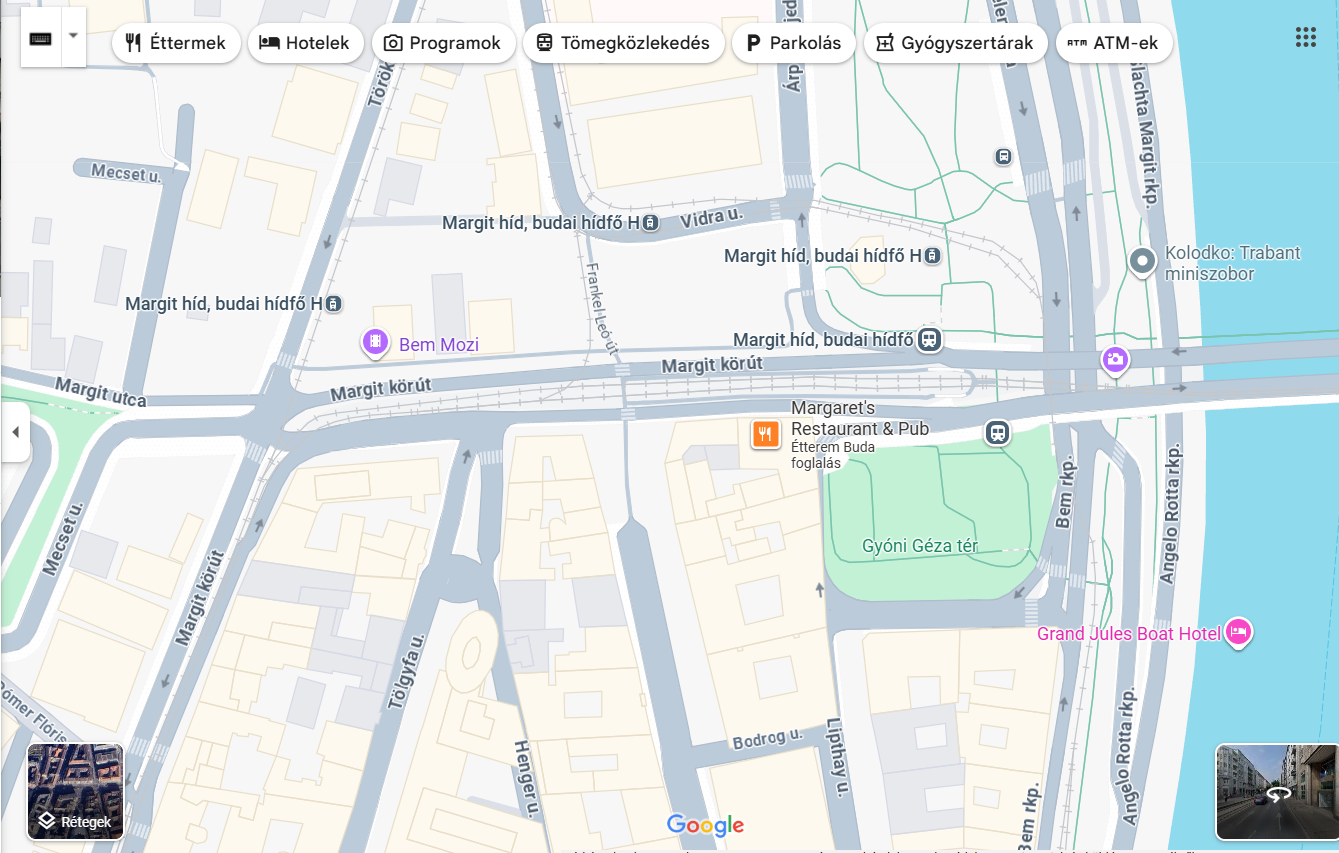Open the Google apps grid icon
The height and width of the screenshot is (853, 1339).
[x=1305, y=38]
